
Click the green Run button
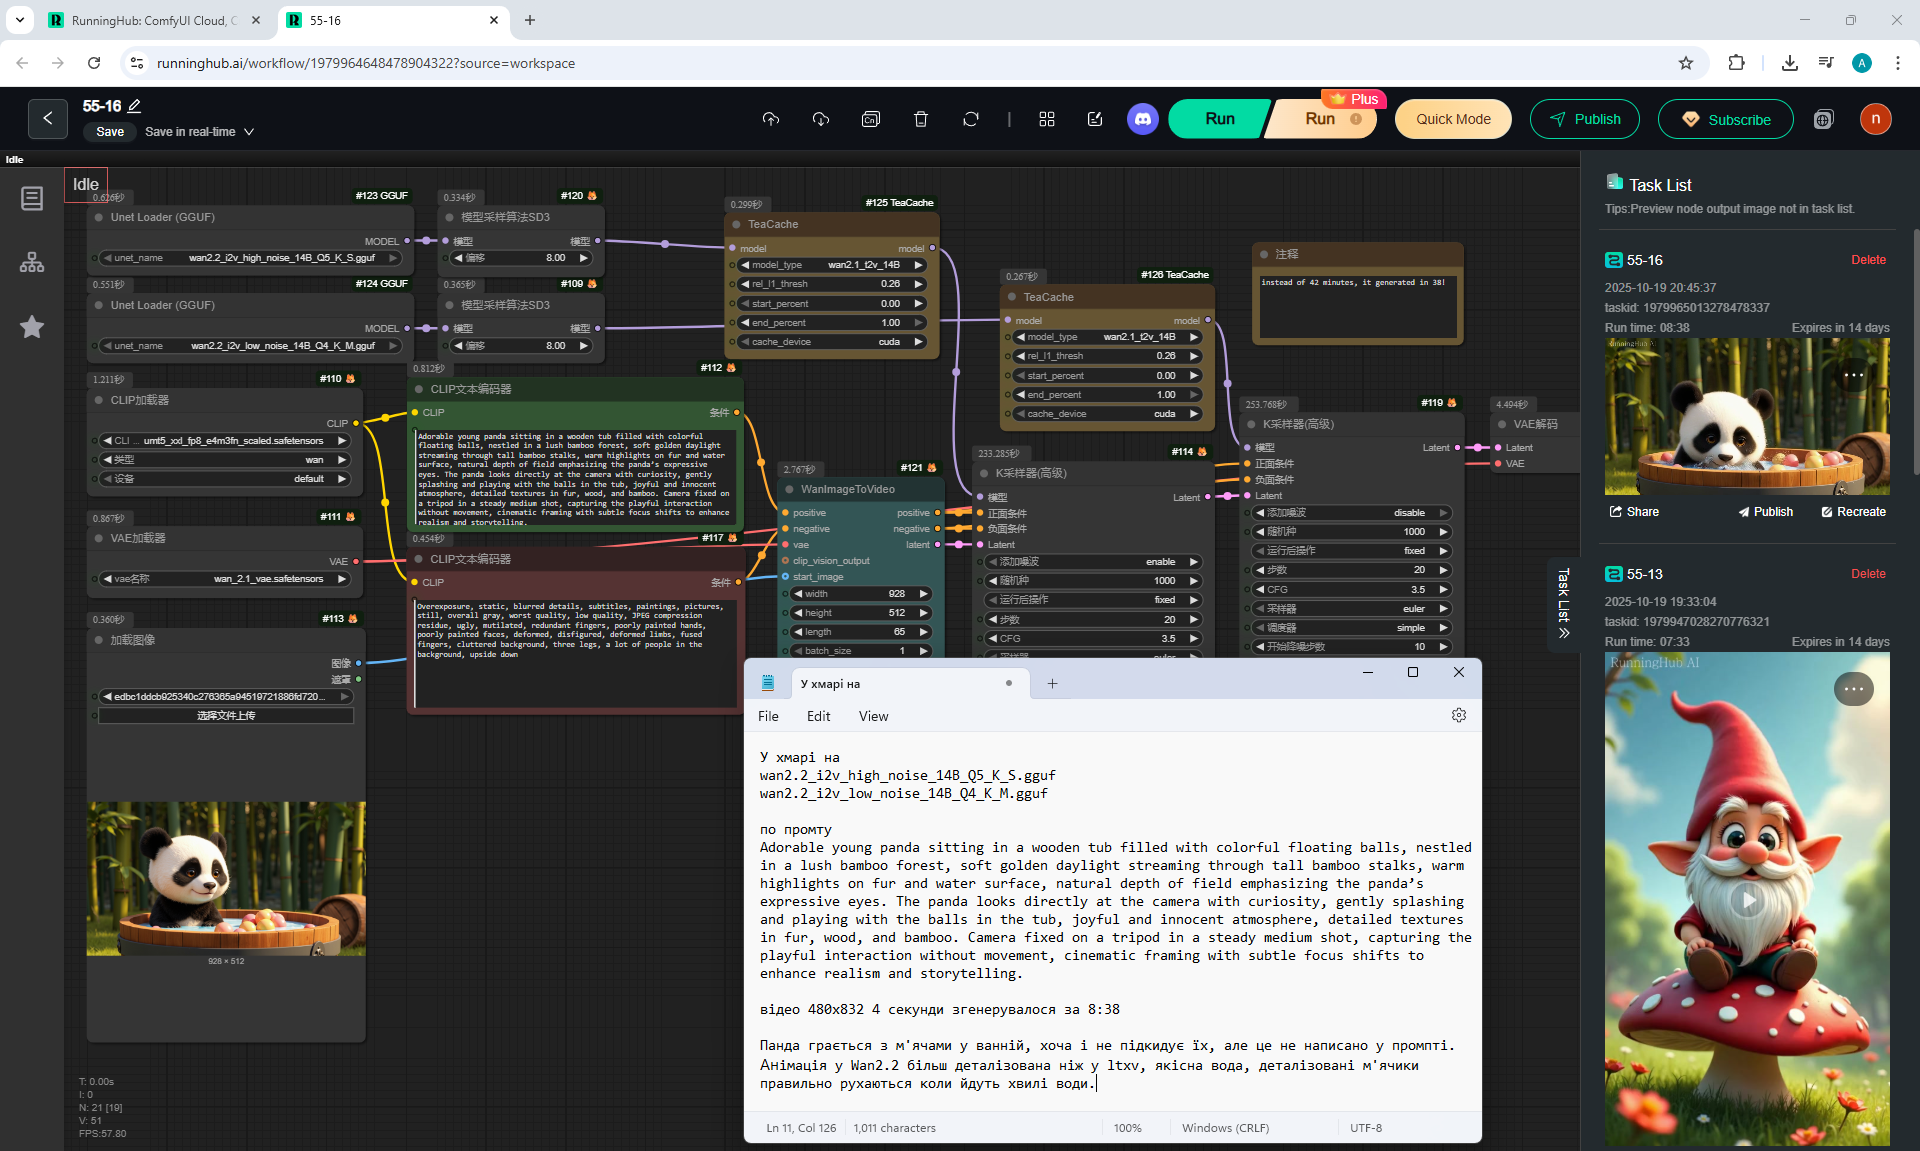1219,119
